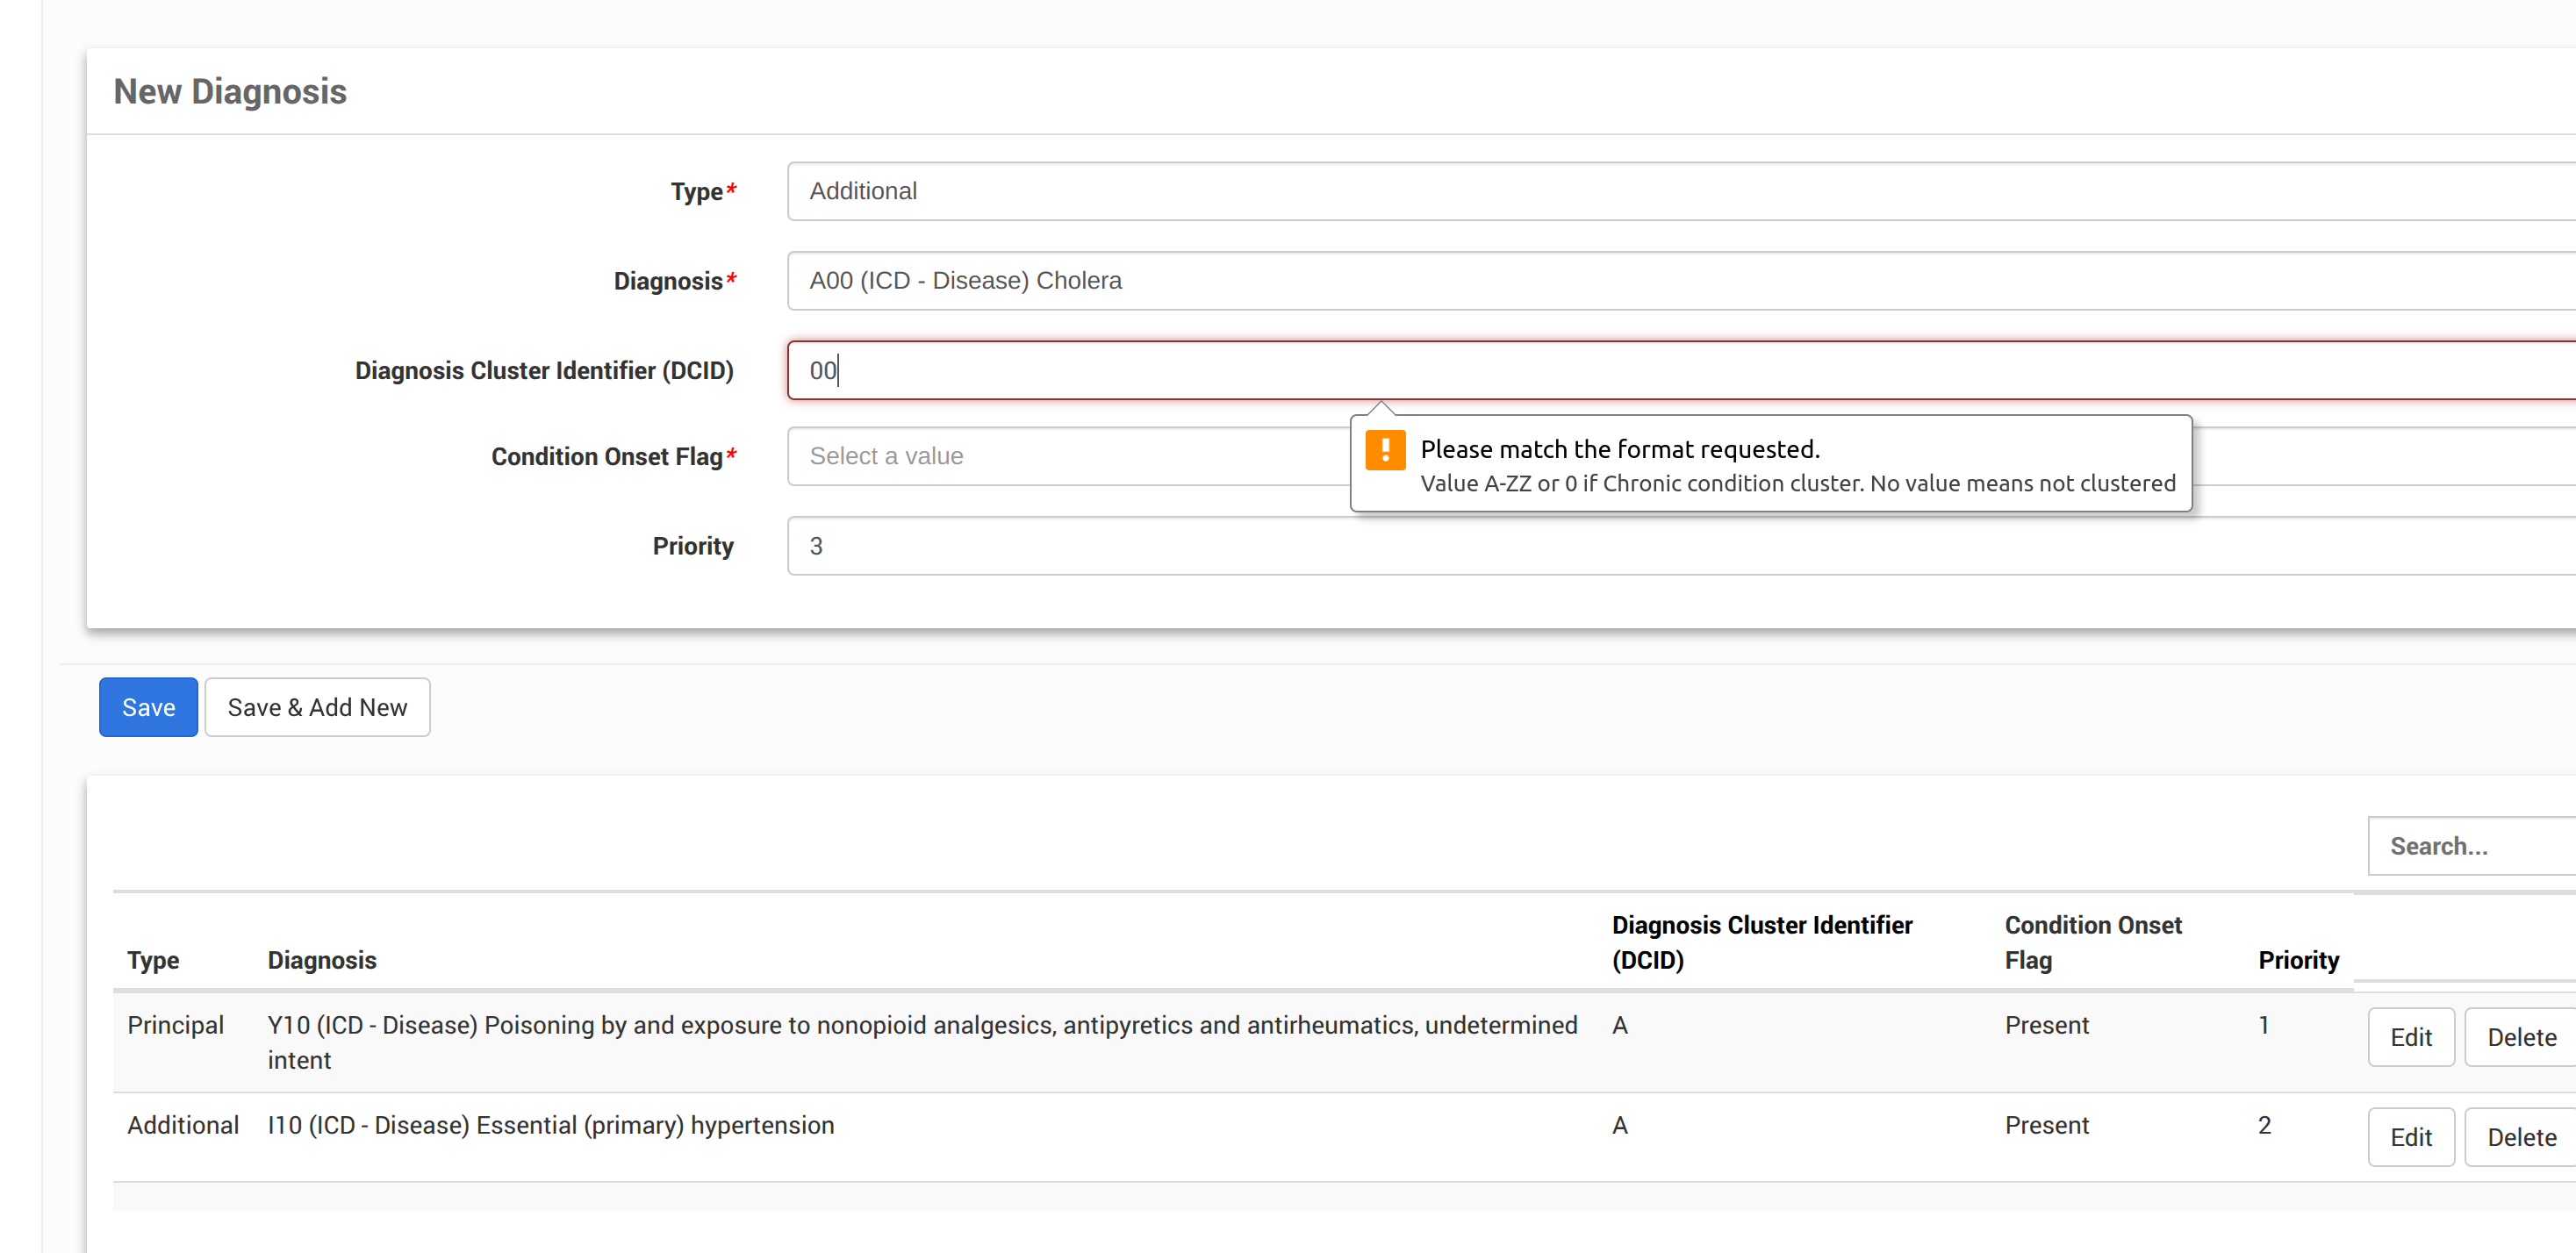Edit the Principal Y10 diagnosis row

click(2410, 1037)
